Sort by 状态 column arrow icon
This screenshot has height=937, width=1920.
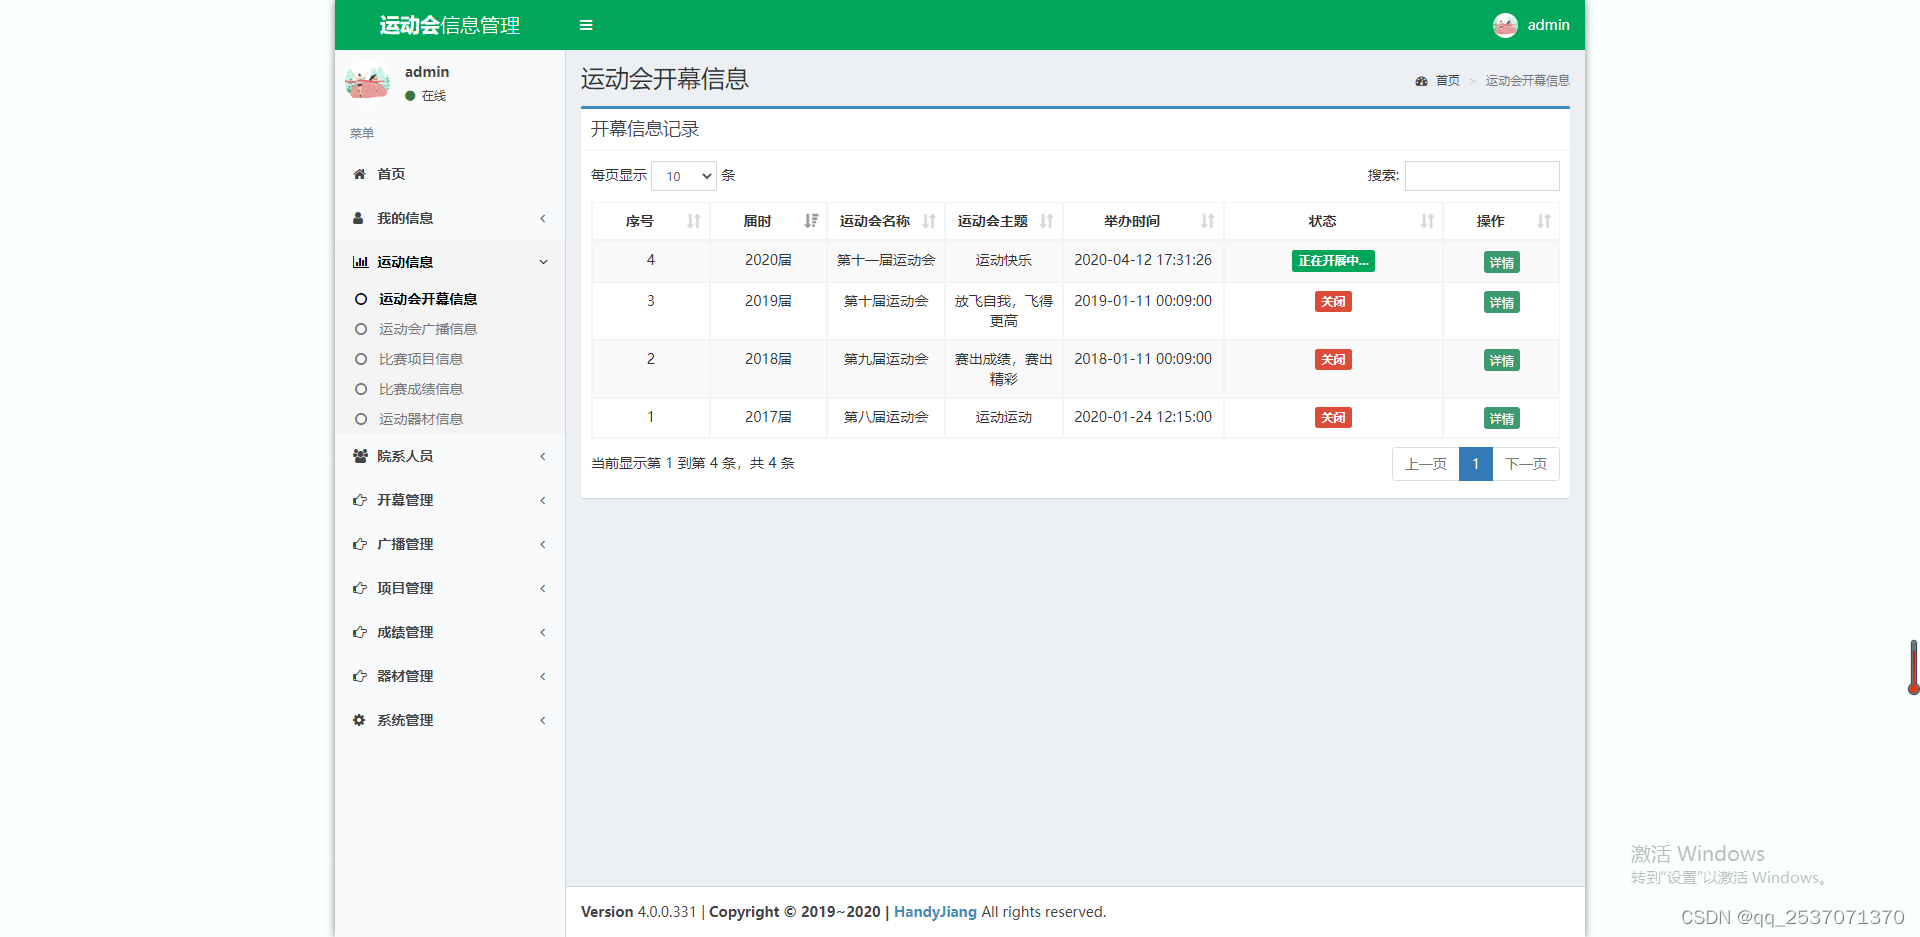pos(1427,221)
